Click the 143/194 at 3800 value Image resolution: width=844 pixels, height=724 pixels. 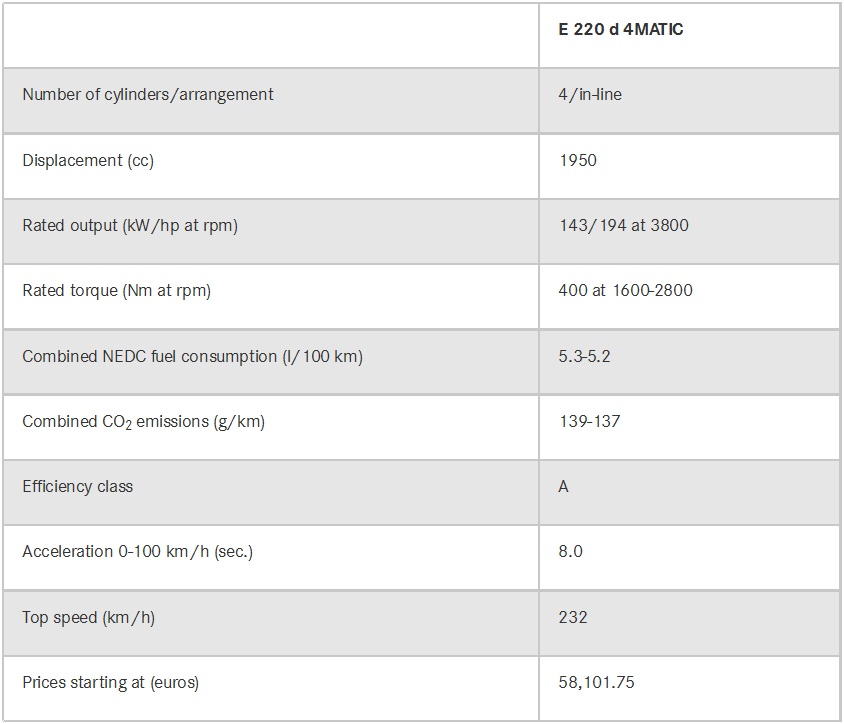pyautogui.click(x=624, y=226)
